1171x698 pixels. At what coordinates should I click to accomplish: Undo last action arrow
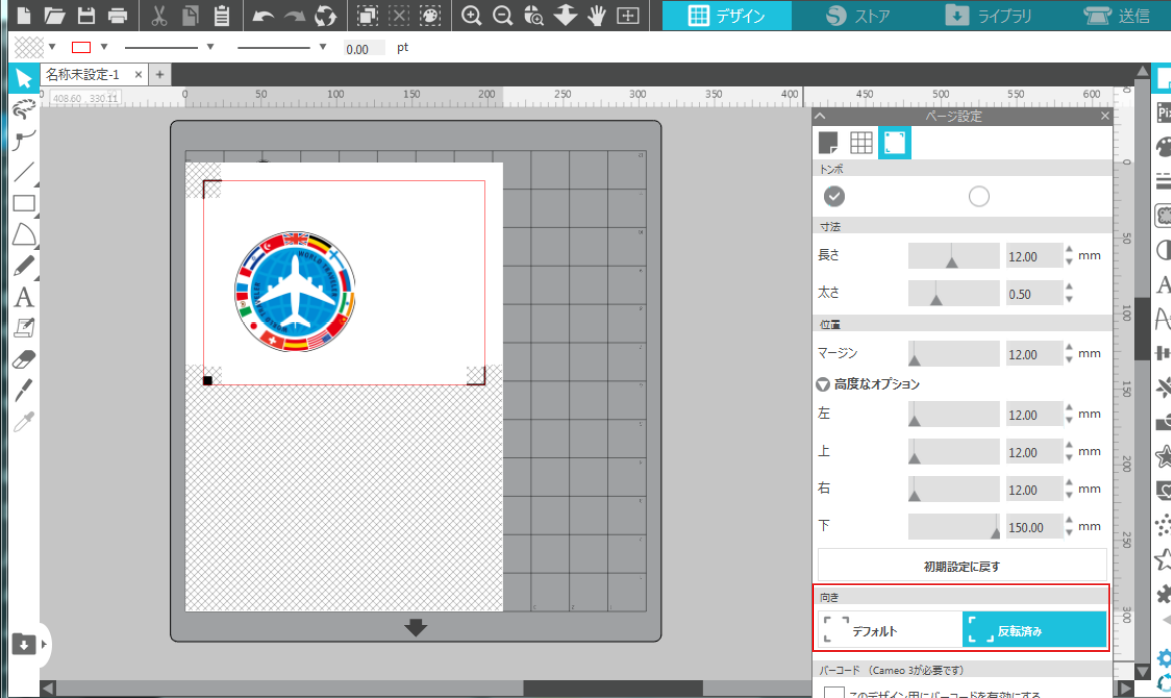pyautogui.click(x=263, y=15)
